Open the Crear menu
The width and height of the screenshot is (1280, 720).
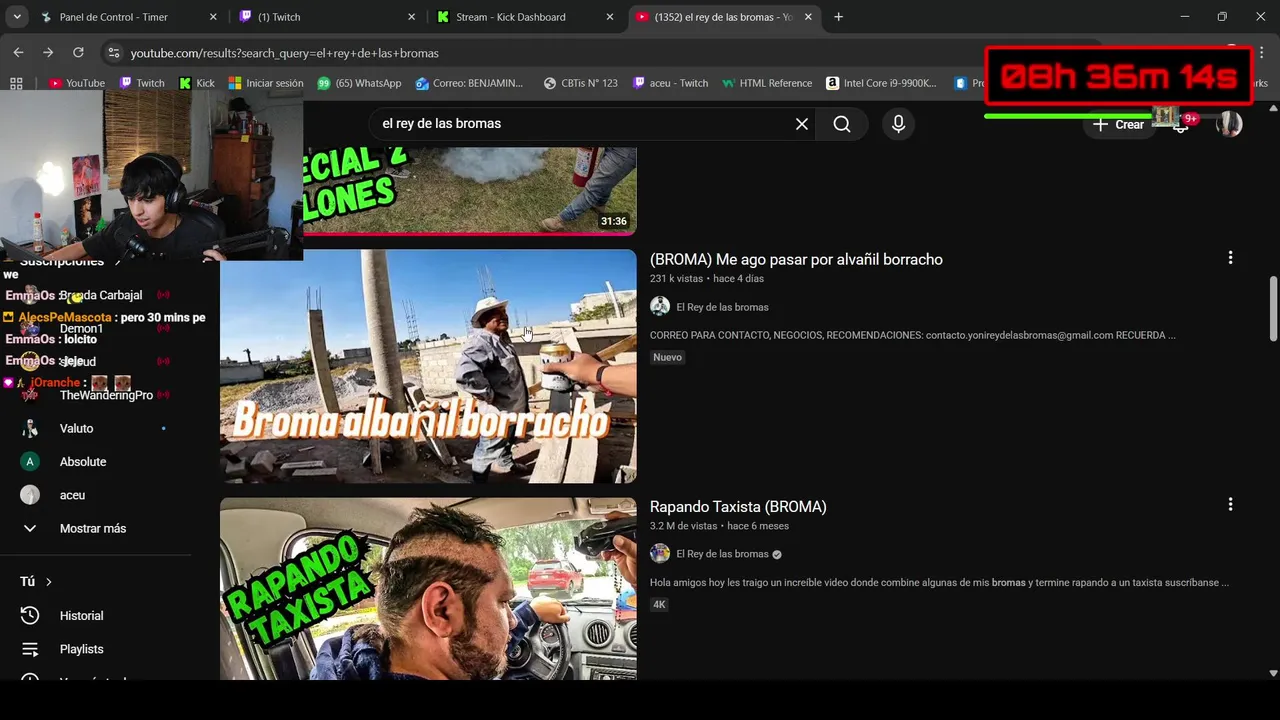(x=1118, y=125)
